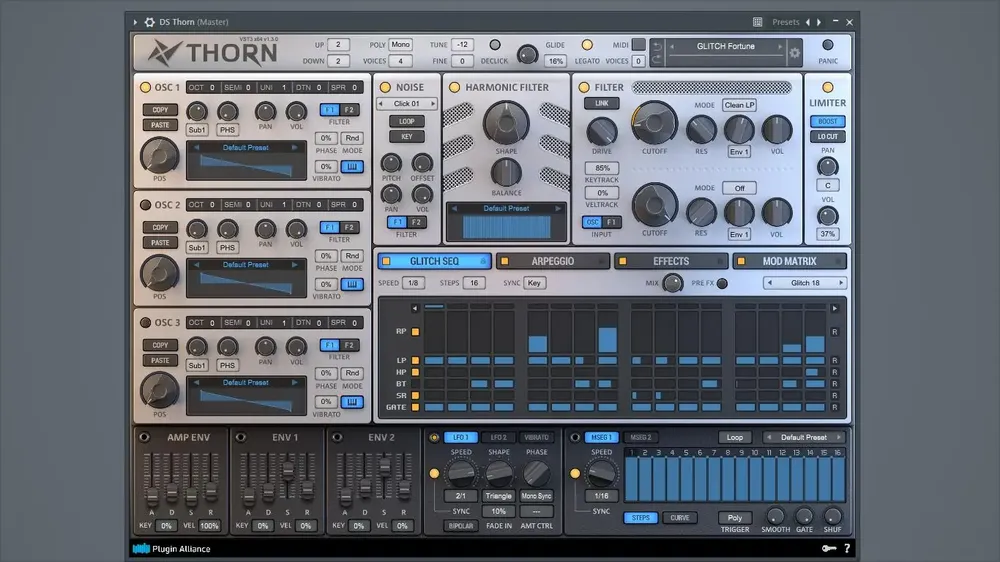
Task: Randomize the LP row with R button
Action: [x=834, y=360]
